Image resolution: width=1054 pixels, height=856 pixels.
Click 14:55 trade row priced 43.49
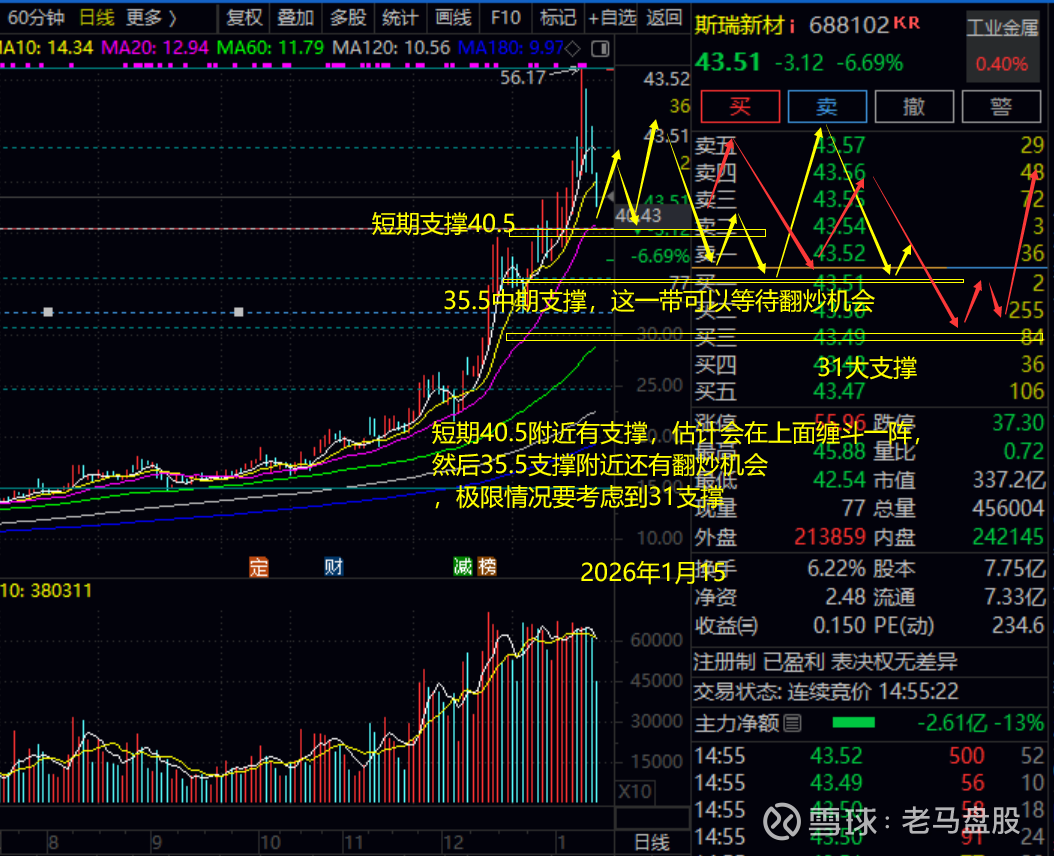[x=868, y=783]
